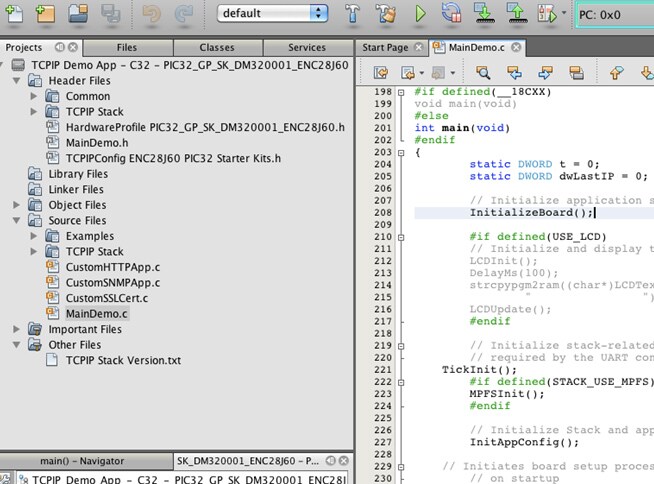The image size is (654, 484).
Task: Select the CustomSNMPApp.c file
Action: (113, 282)
